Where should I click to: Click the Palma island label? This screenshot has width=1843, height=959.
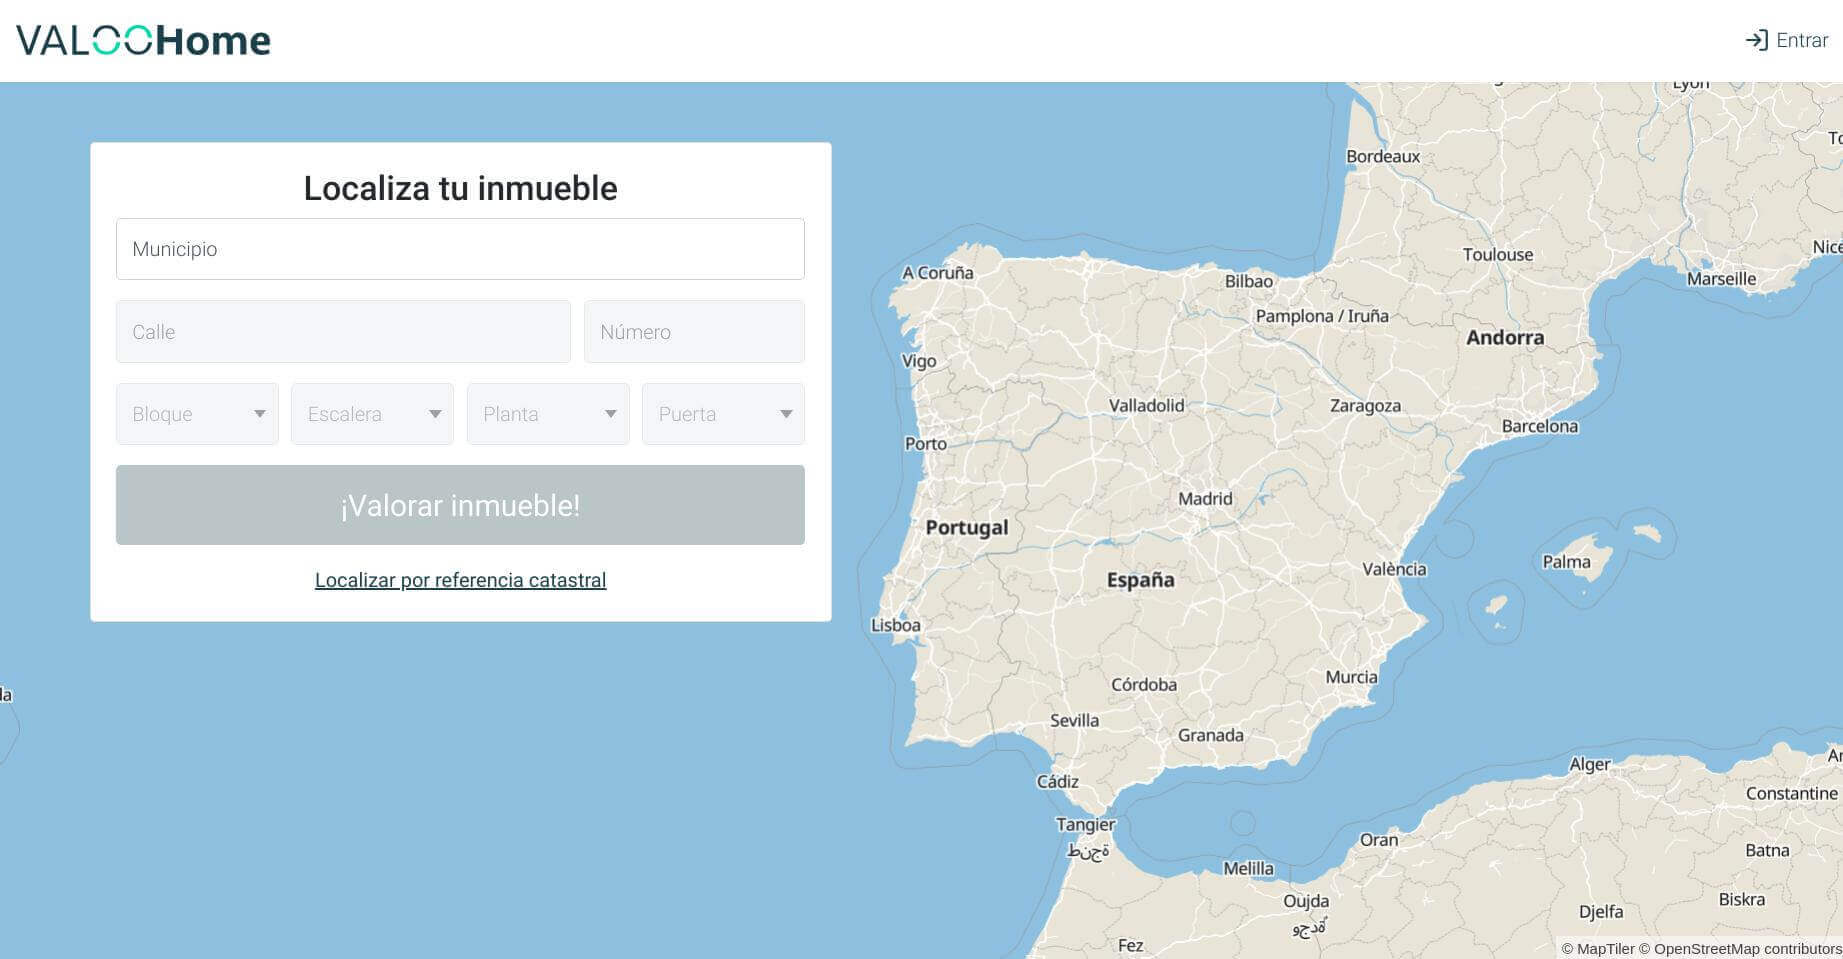click(x=1566, y=561)
